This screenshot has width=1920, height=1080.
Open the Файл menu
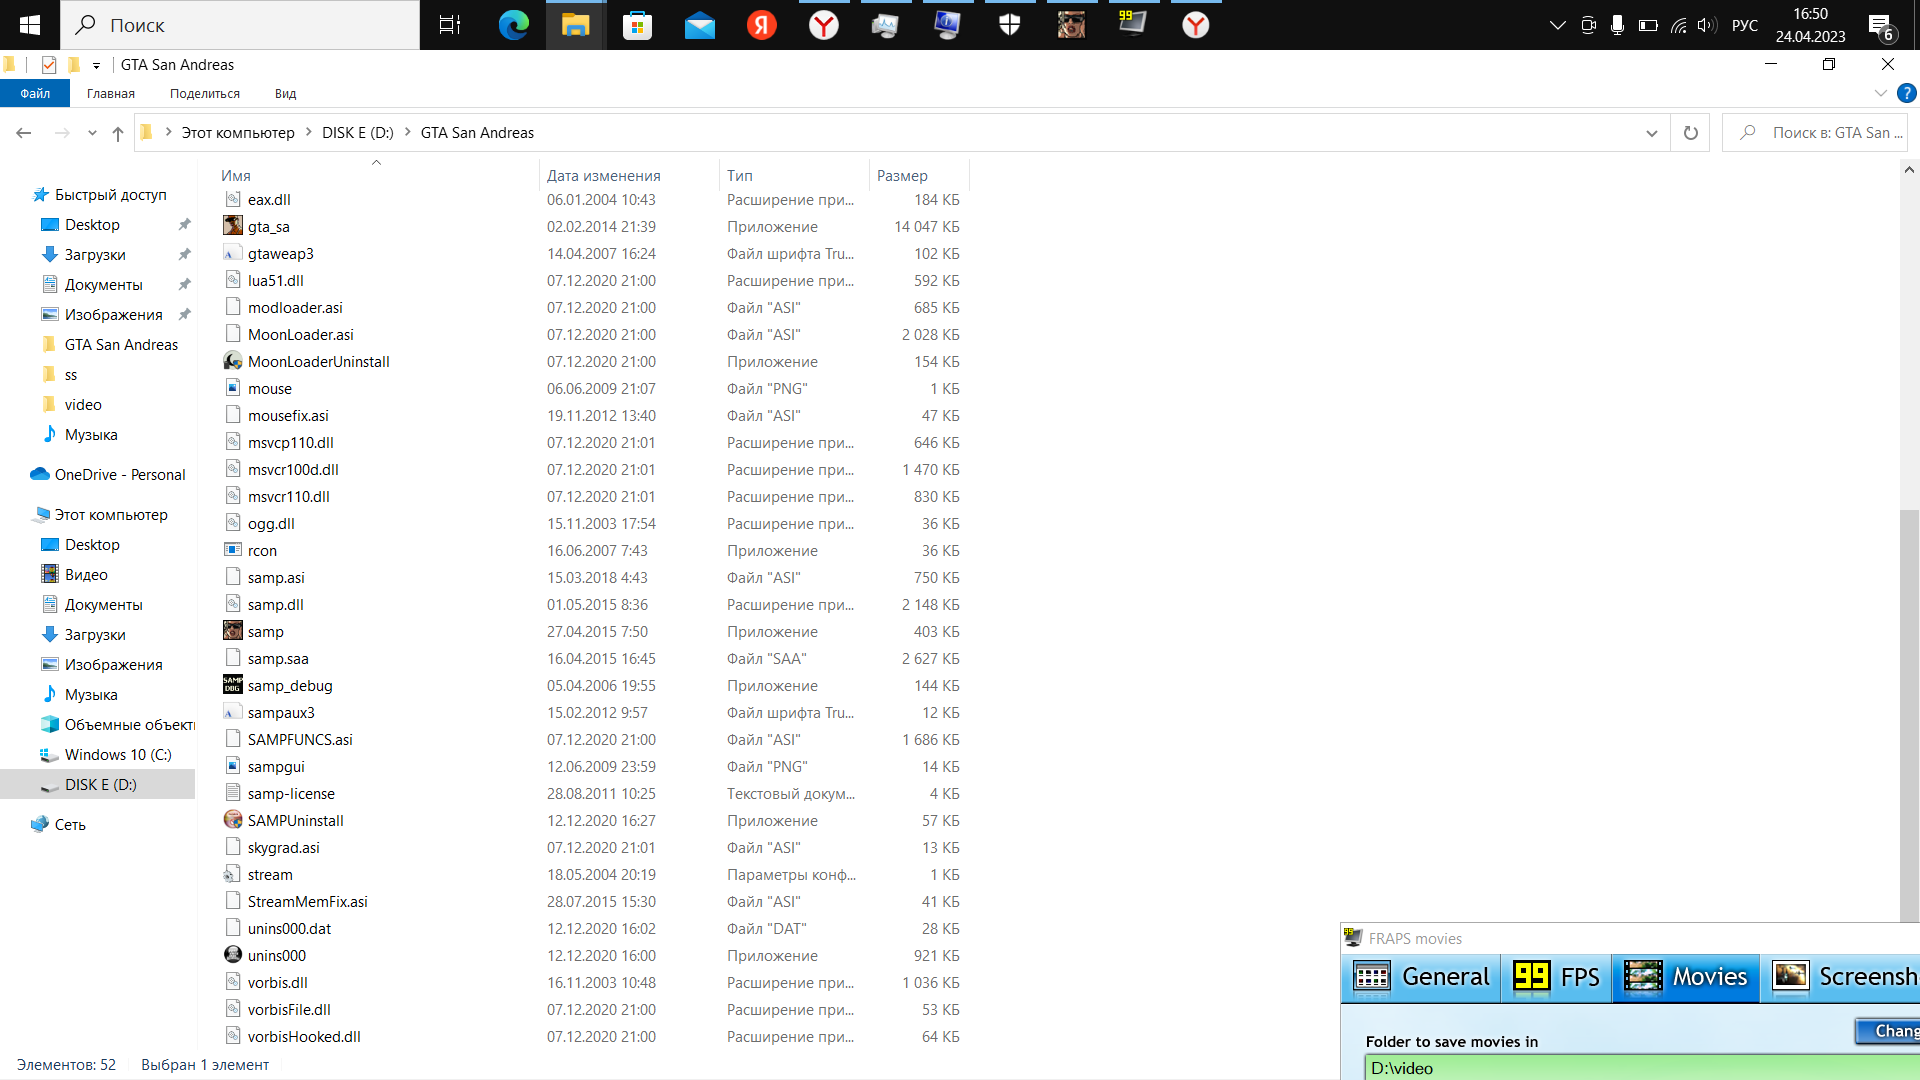35,93
